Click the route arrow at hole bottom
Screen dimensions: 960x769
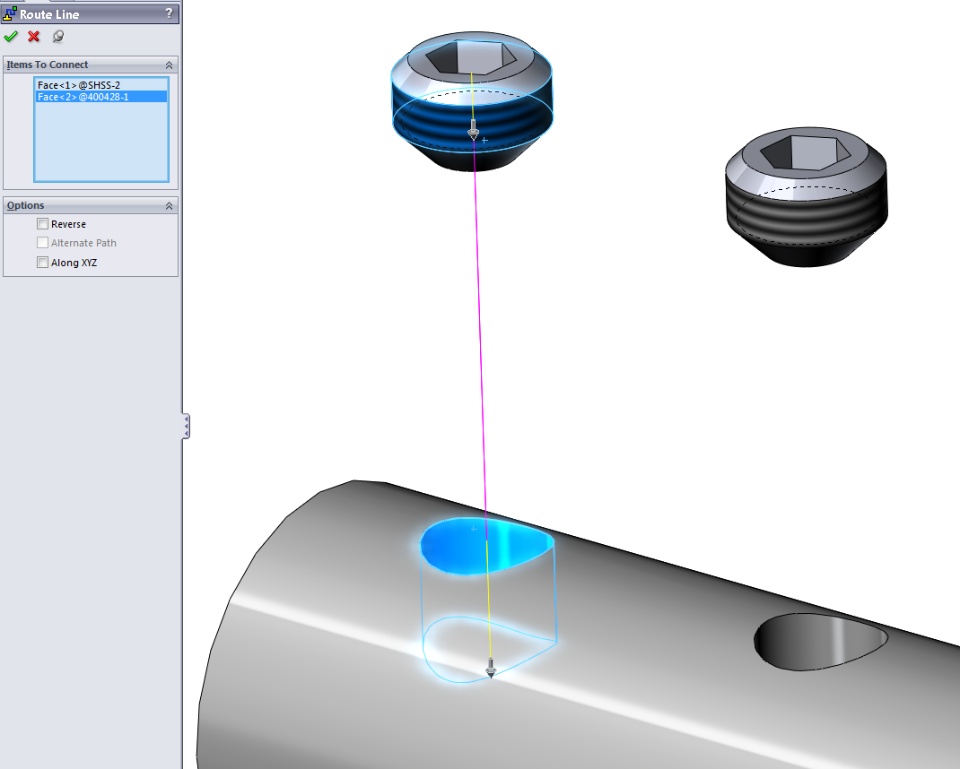(x=490, y=668)
